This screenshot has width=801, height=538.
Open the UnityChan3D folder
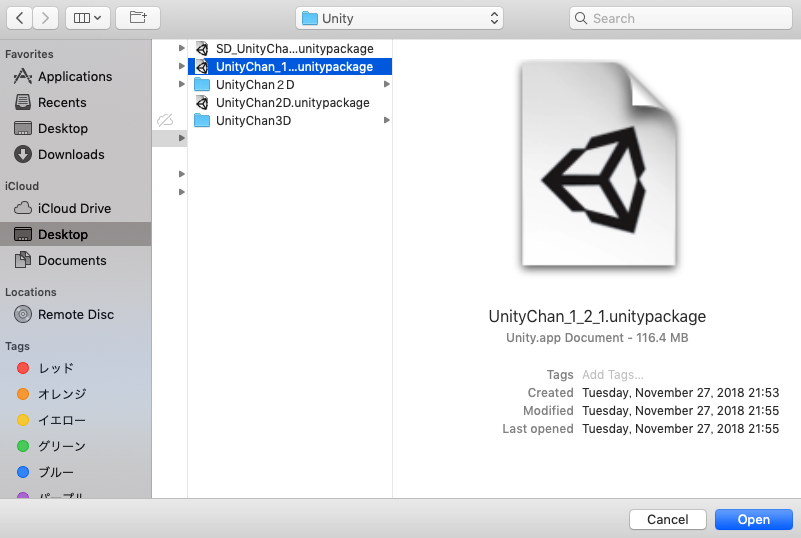(253, 121)
